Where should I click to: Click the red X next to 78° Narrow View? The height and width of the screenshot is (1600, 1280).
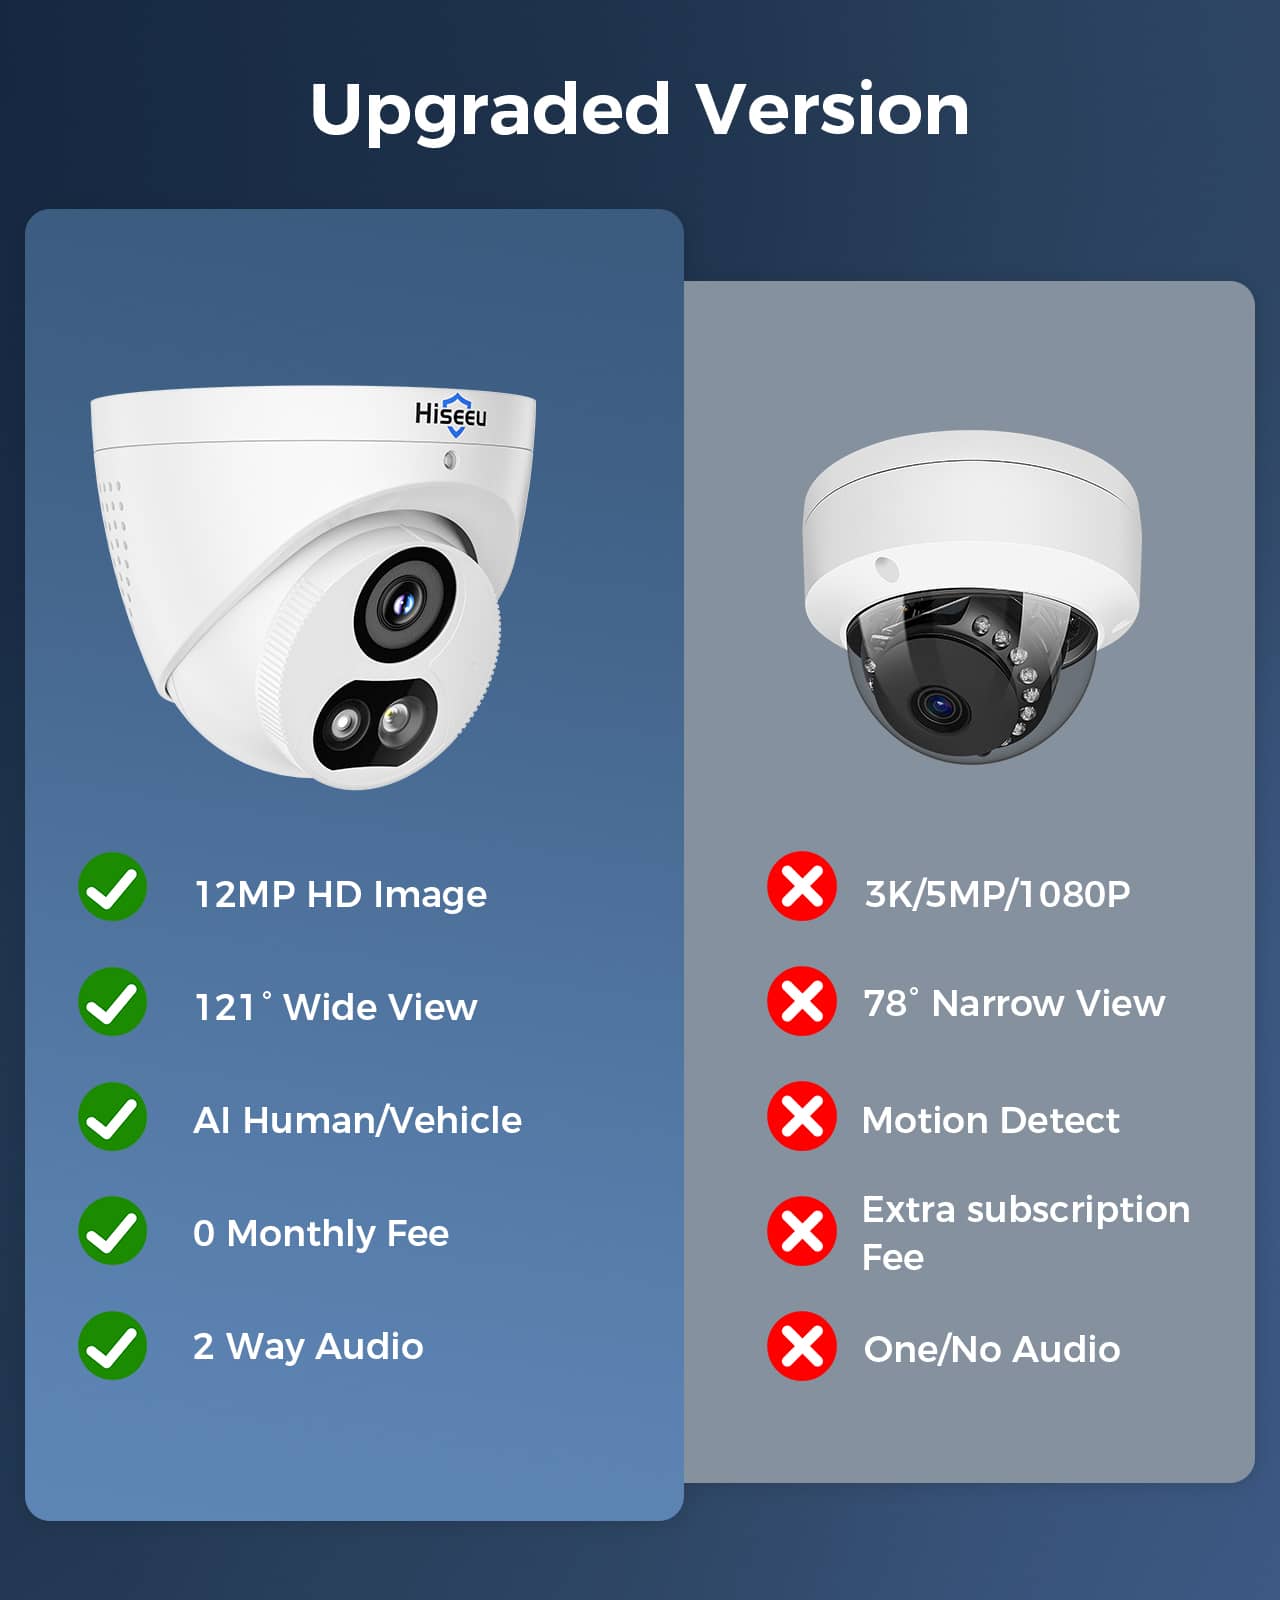802,1001
